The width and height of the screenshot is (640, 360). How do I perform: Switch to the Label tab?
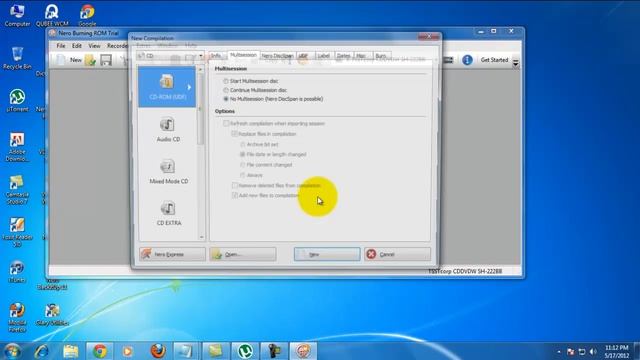[x=324, y=56]
